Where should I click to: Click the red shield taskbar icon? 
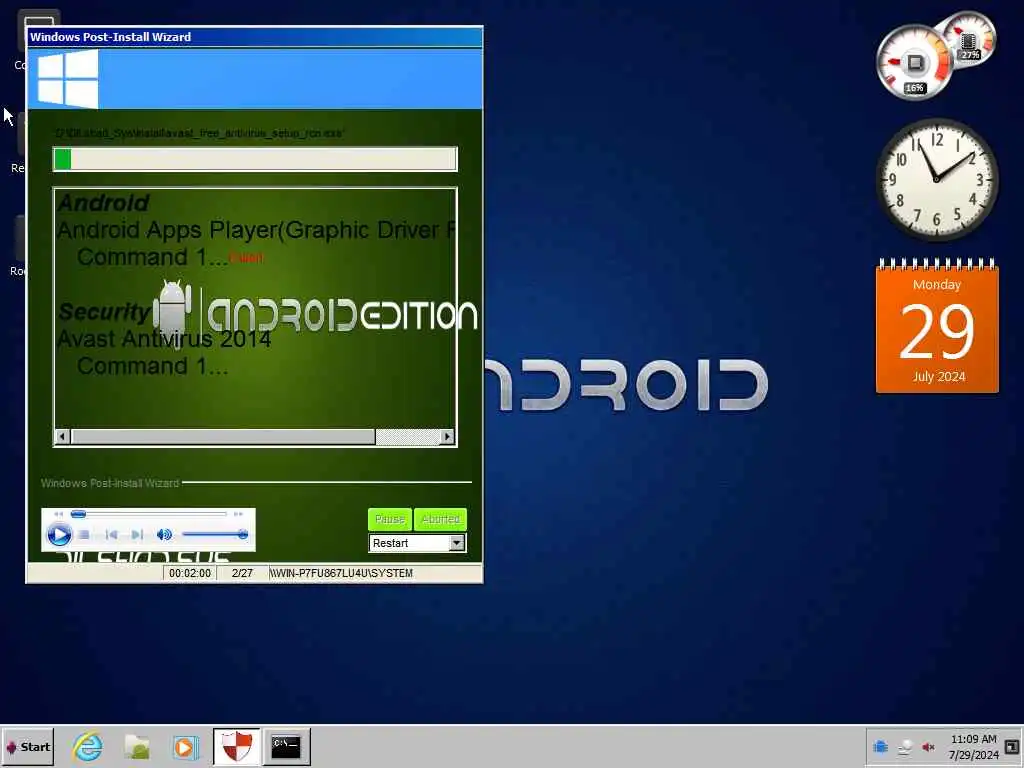[236, 747]
